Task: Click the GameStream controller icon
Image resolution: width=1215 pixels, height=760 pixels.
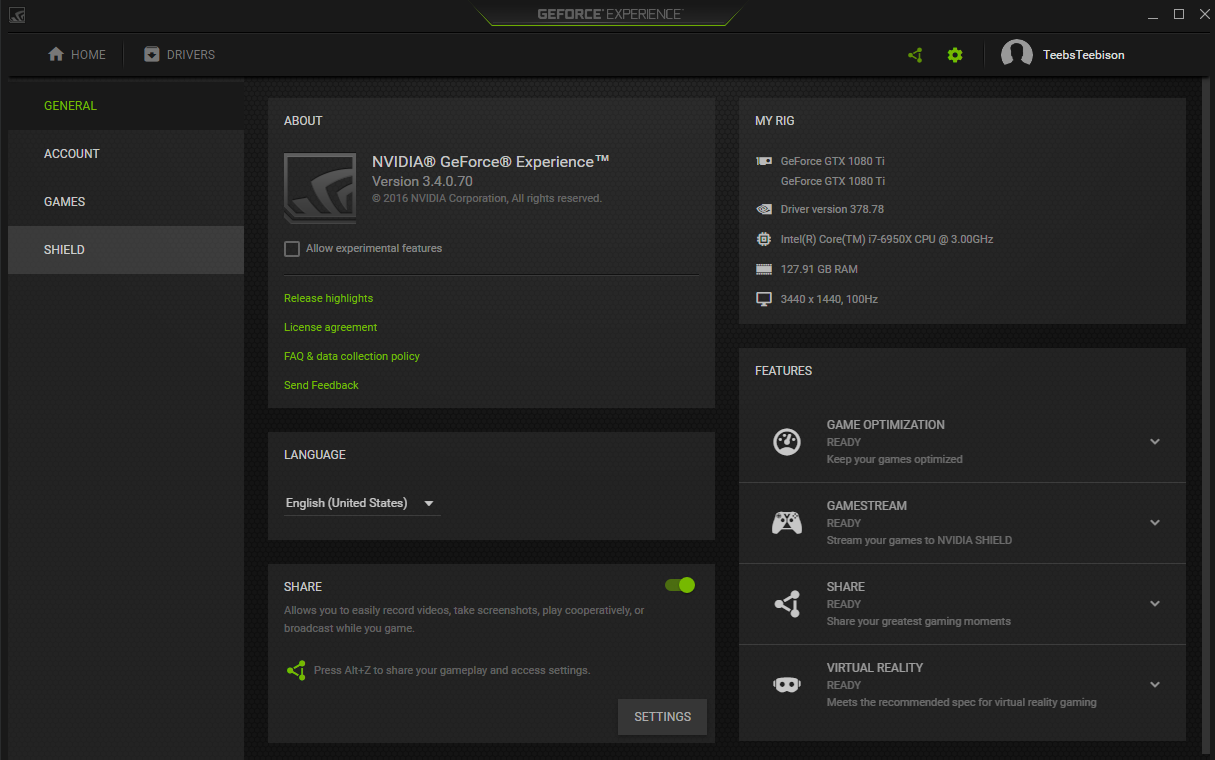Action: (787, 522)
